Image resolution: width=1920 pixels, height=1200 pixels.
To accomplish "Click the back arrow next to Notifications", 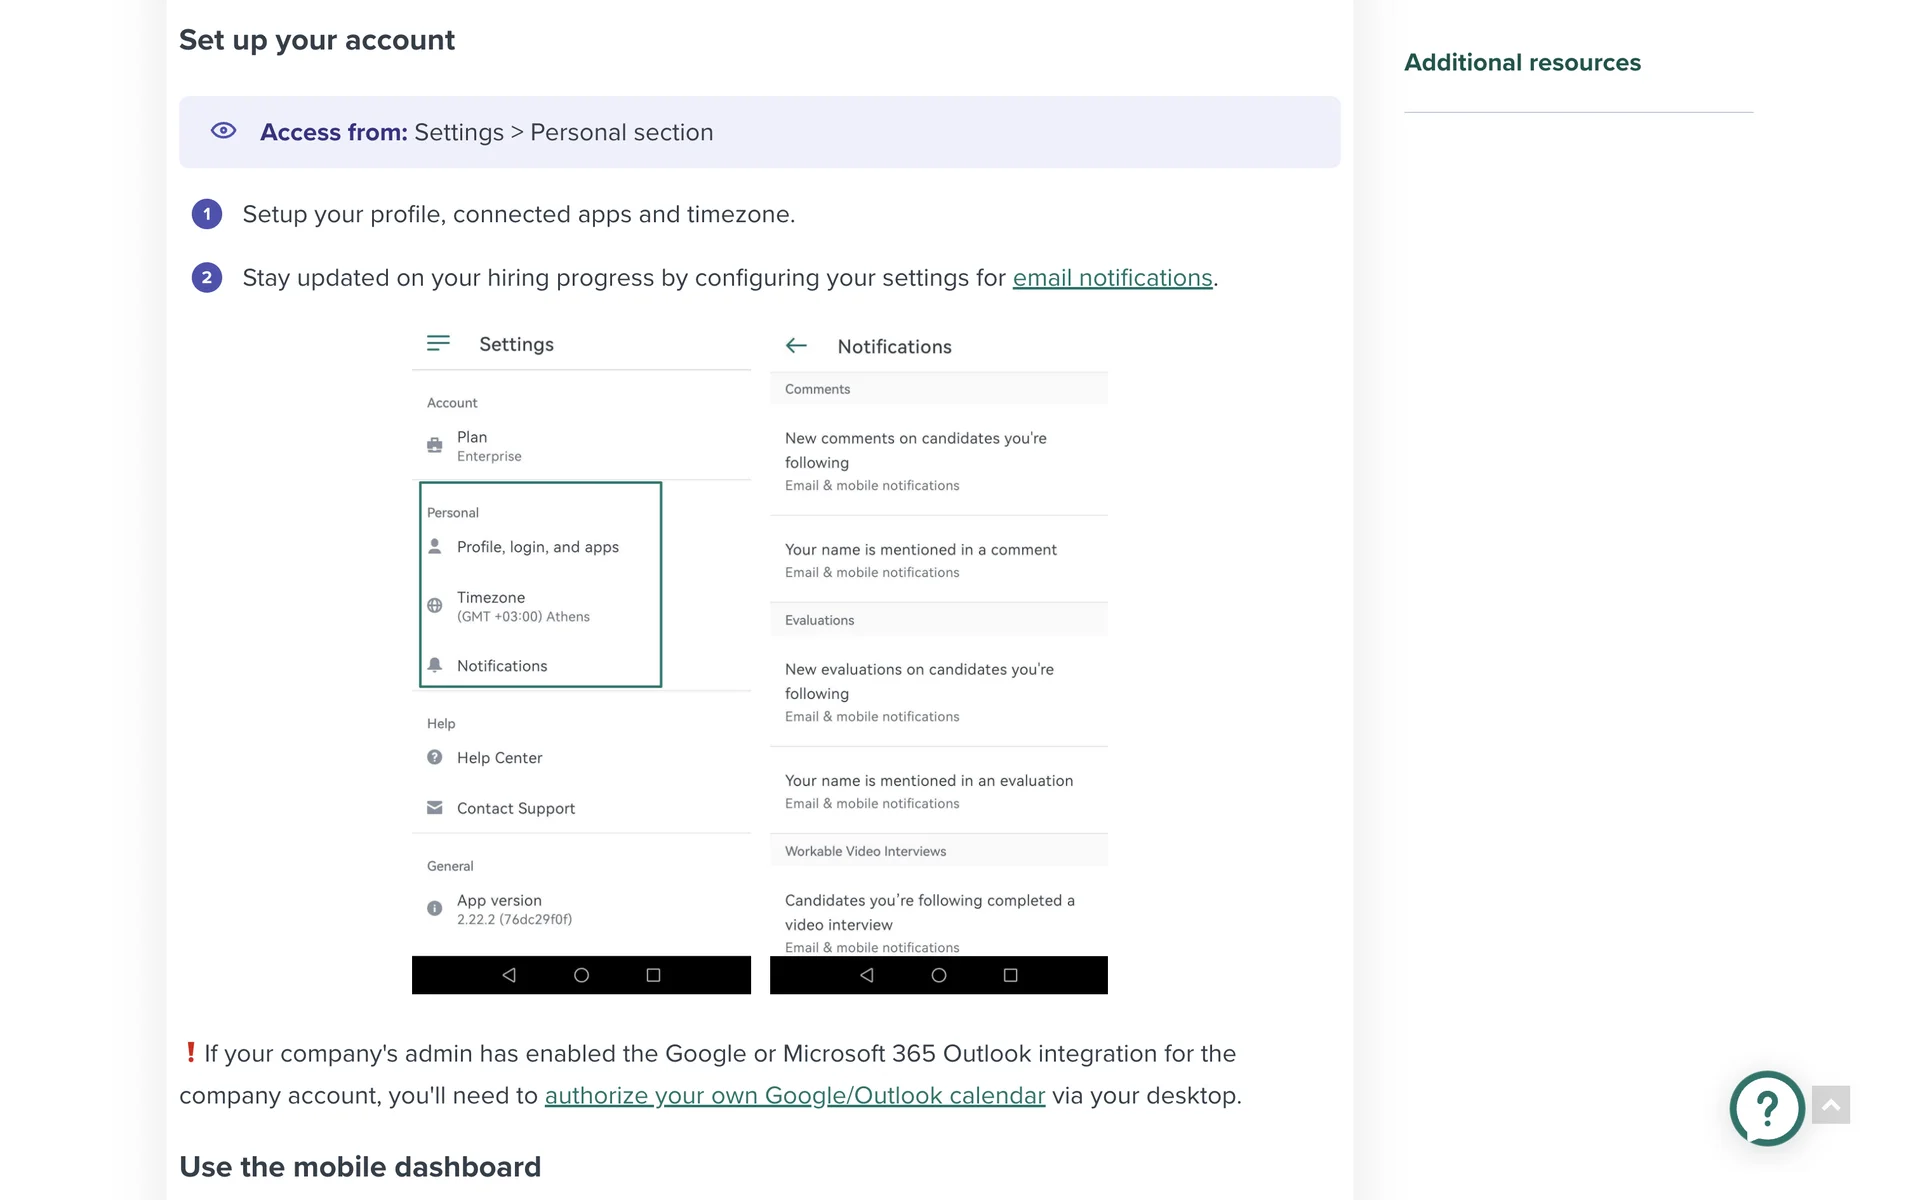I will click(x=796, y=345).
